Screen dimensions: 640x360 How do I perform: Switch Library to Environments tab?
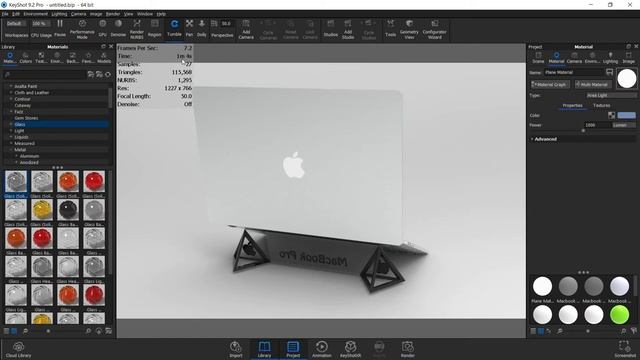(57, 58)
